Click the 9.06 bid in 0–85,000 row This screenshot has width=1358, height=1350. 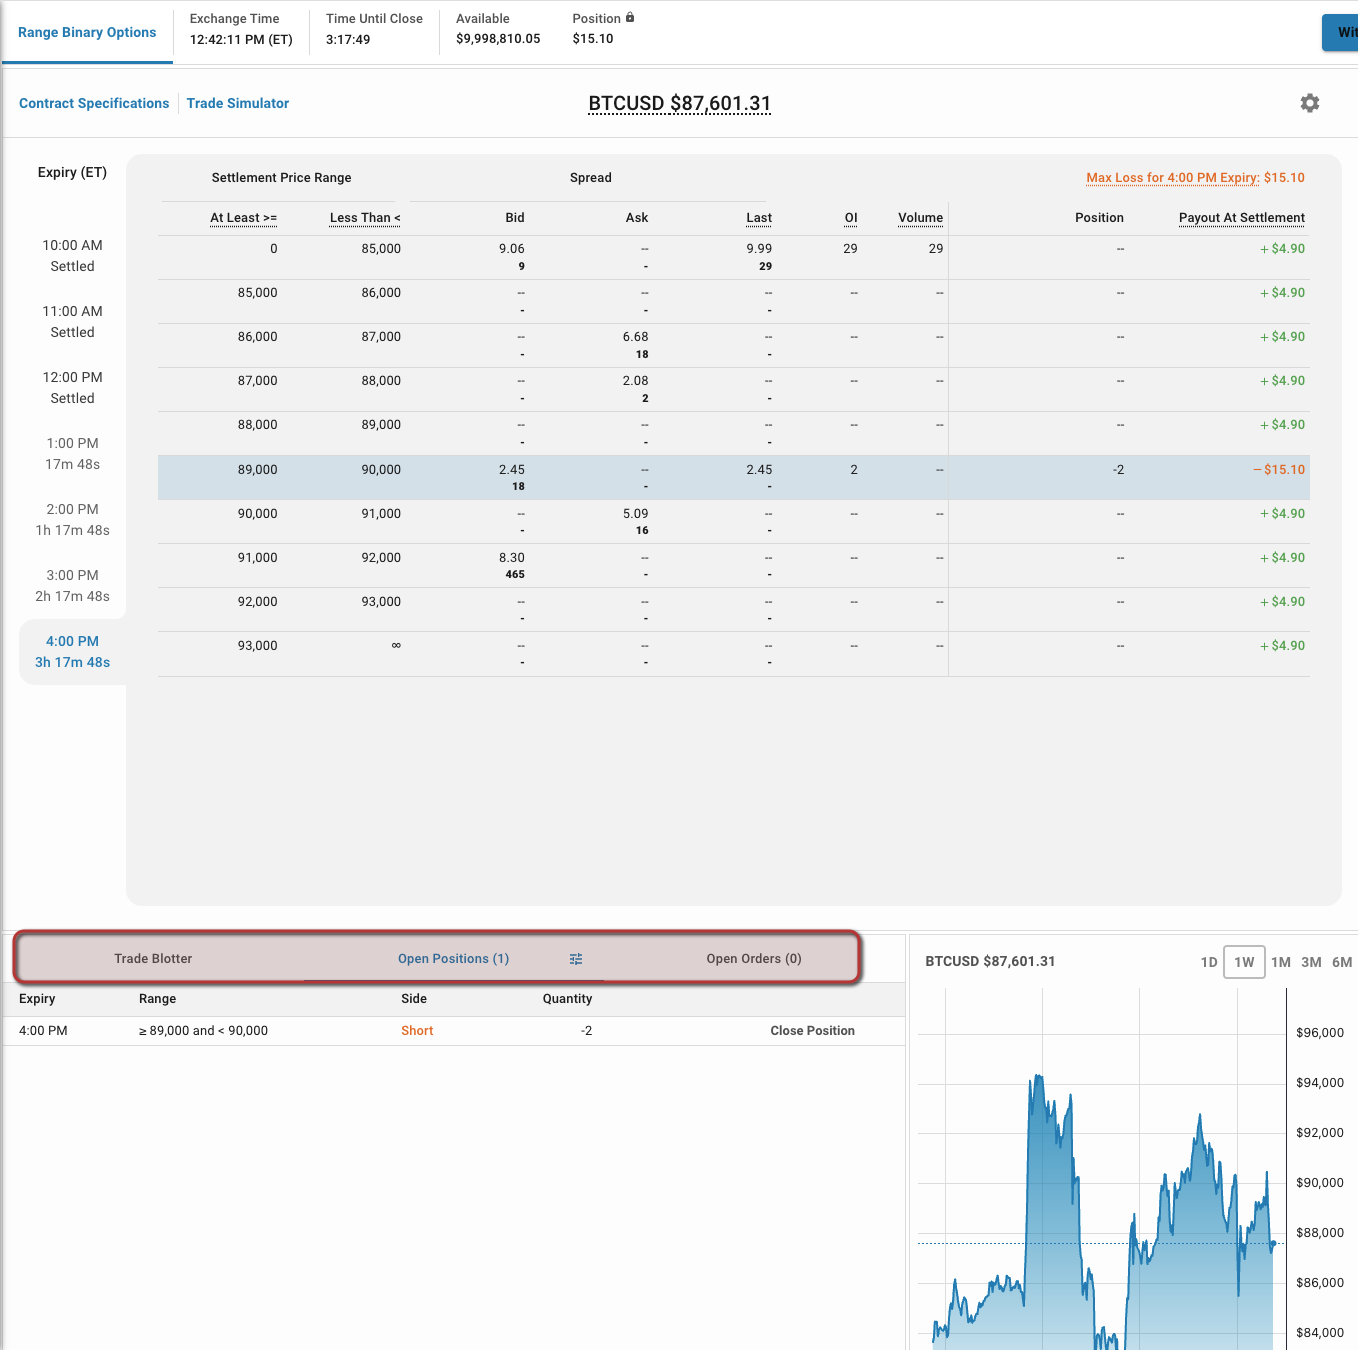(512, 249)
